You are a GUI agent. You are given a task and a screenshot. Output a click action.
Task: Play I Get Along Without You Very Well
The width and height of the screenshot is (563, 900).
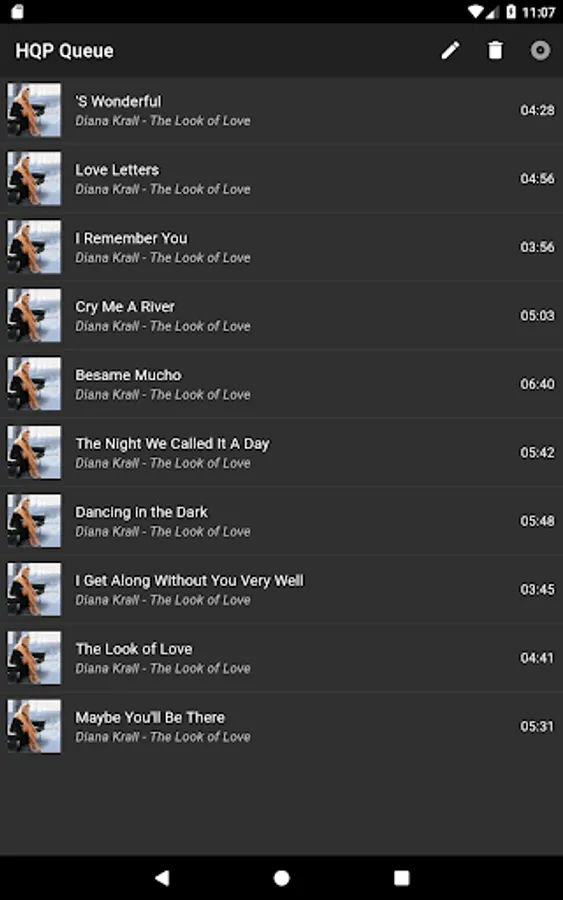click(x=281, y=589)
